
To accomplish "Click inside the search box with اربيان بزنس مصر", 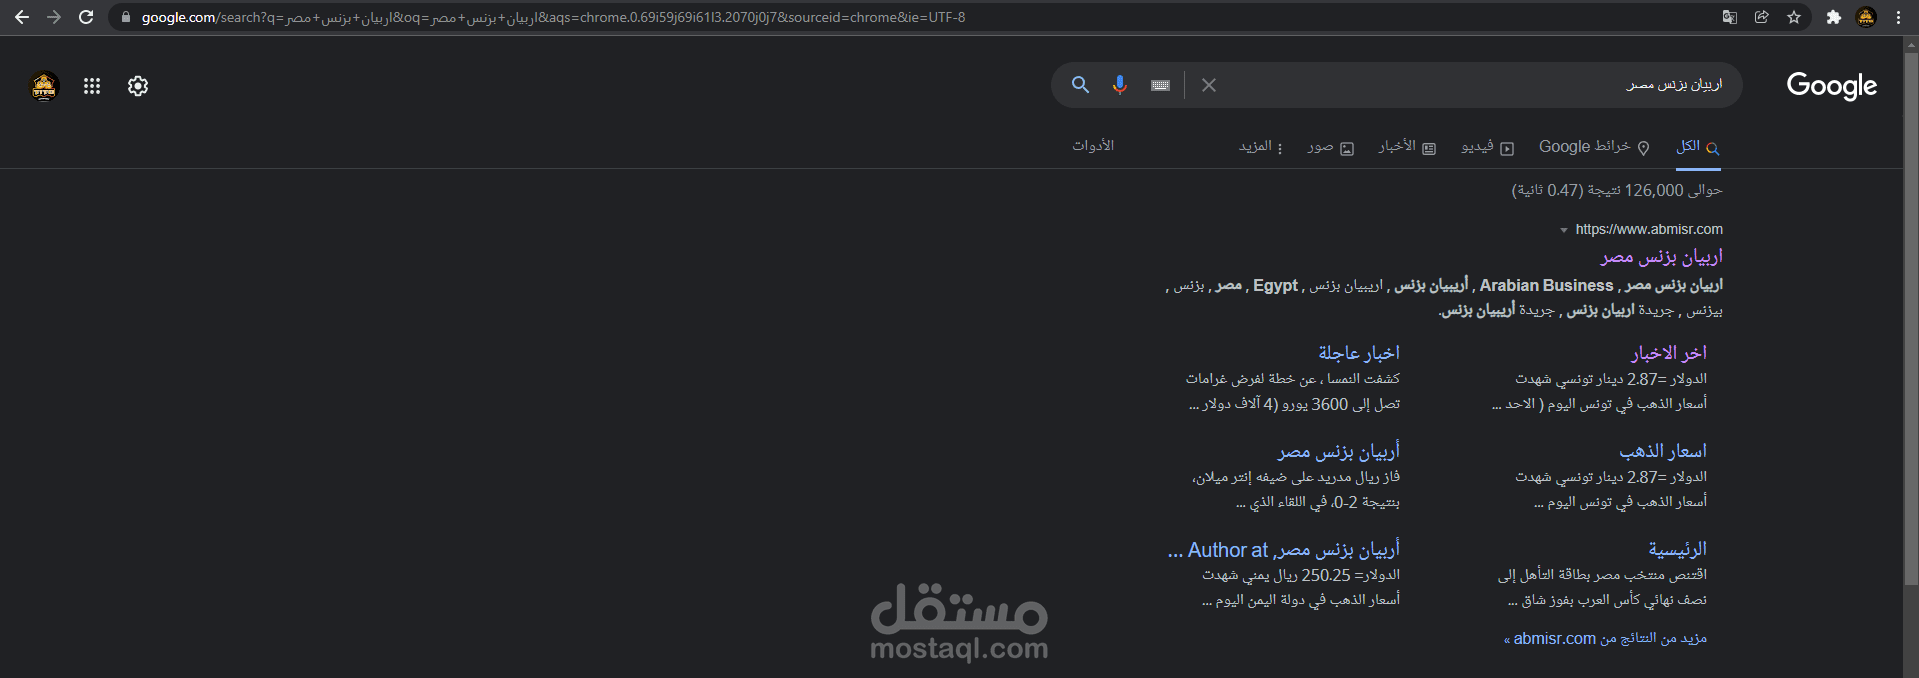I will pyautogui.click(x=1475, y=85).
